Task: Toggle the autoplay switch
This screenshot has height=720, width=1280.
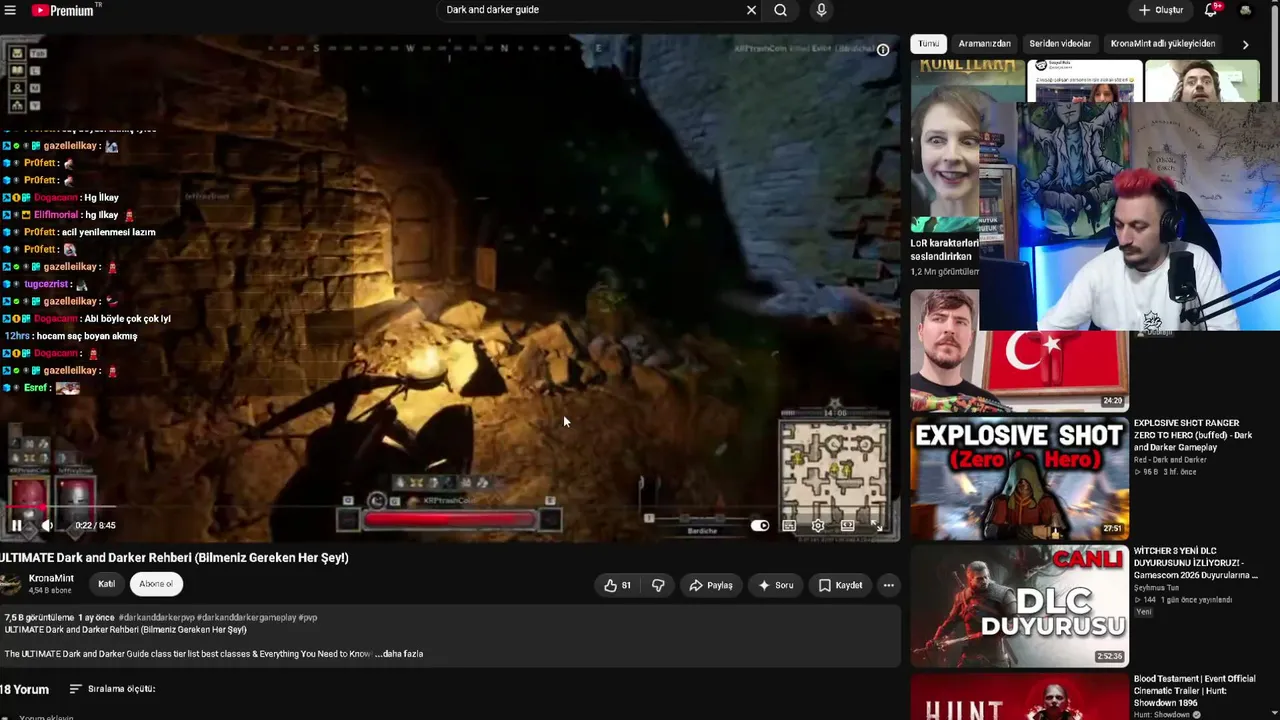Action: tap(760, 525)
